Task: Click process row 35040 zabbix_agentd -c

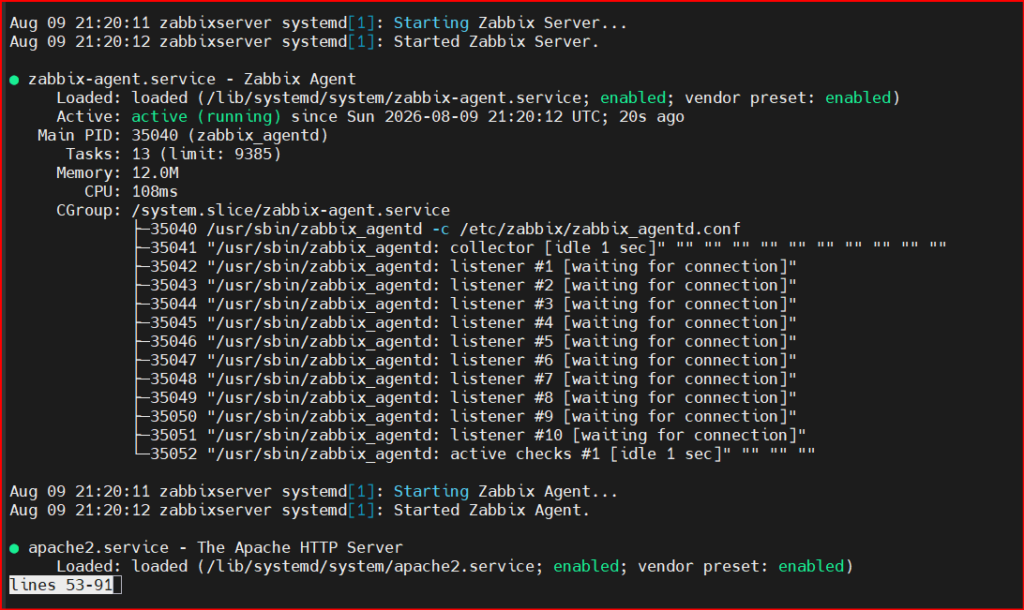Action: tap(438, 229)
